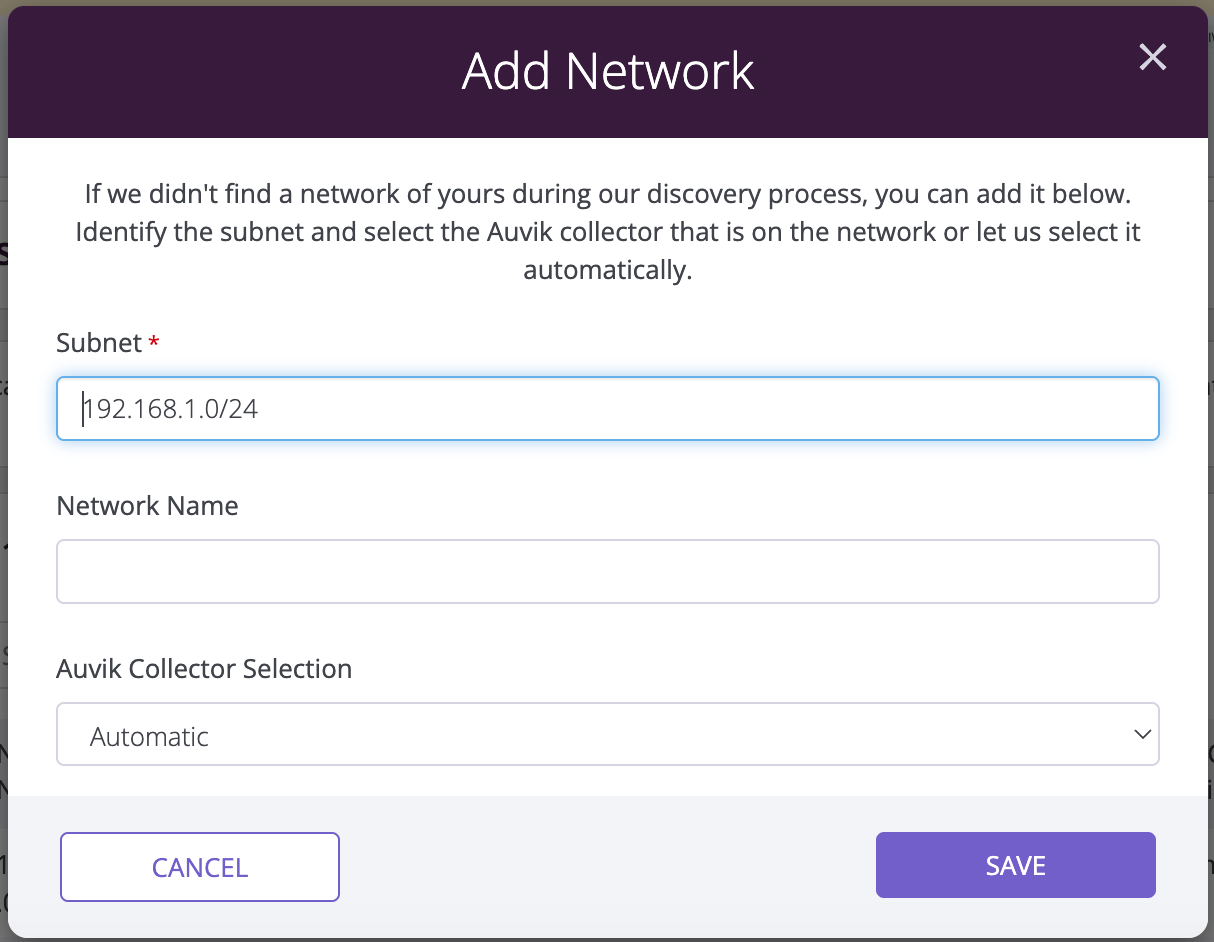Focus the Network Name text box
Viewport: 1214px width, 942px height.
606,571
